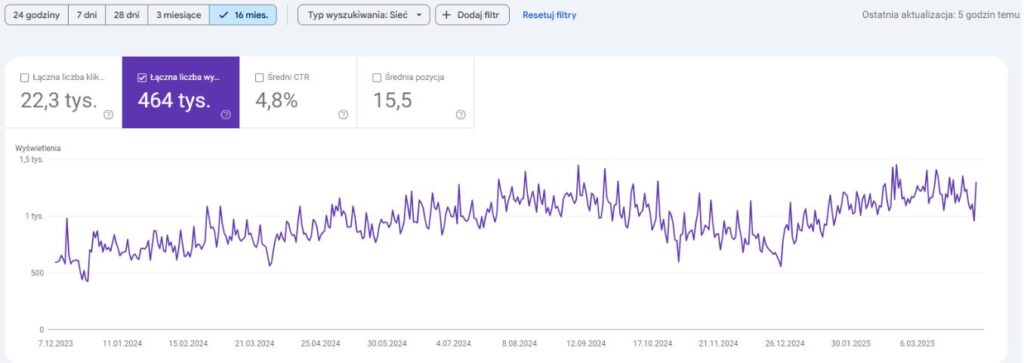Image resolution: width=1024 pixels, height=363 pixels.
Task: Click the 7.12.2023 date label
Action: pos(57,343)
